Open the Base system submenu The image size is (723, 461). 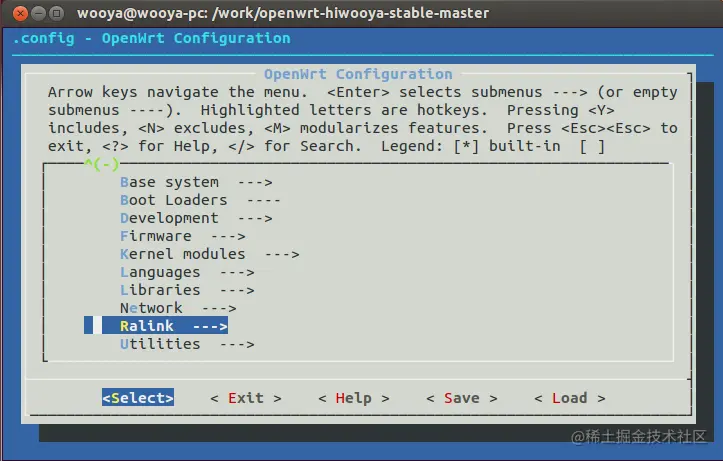196,182
